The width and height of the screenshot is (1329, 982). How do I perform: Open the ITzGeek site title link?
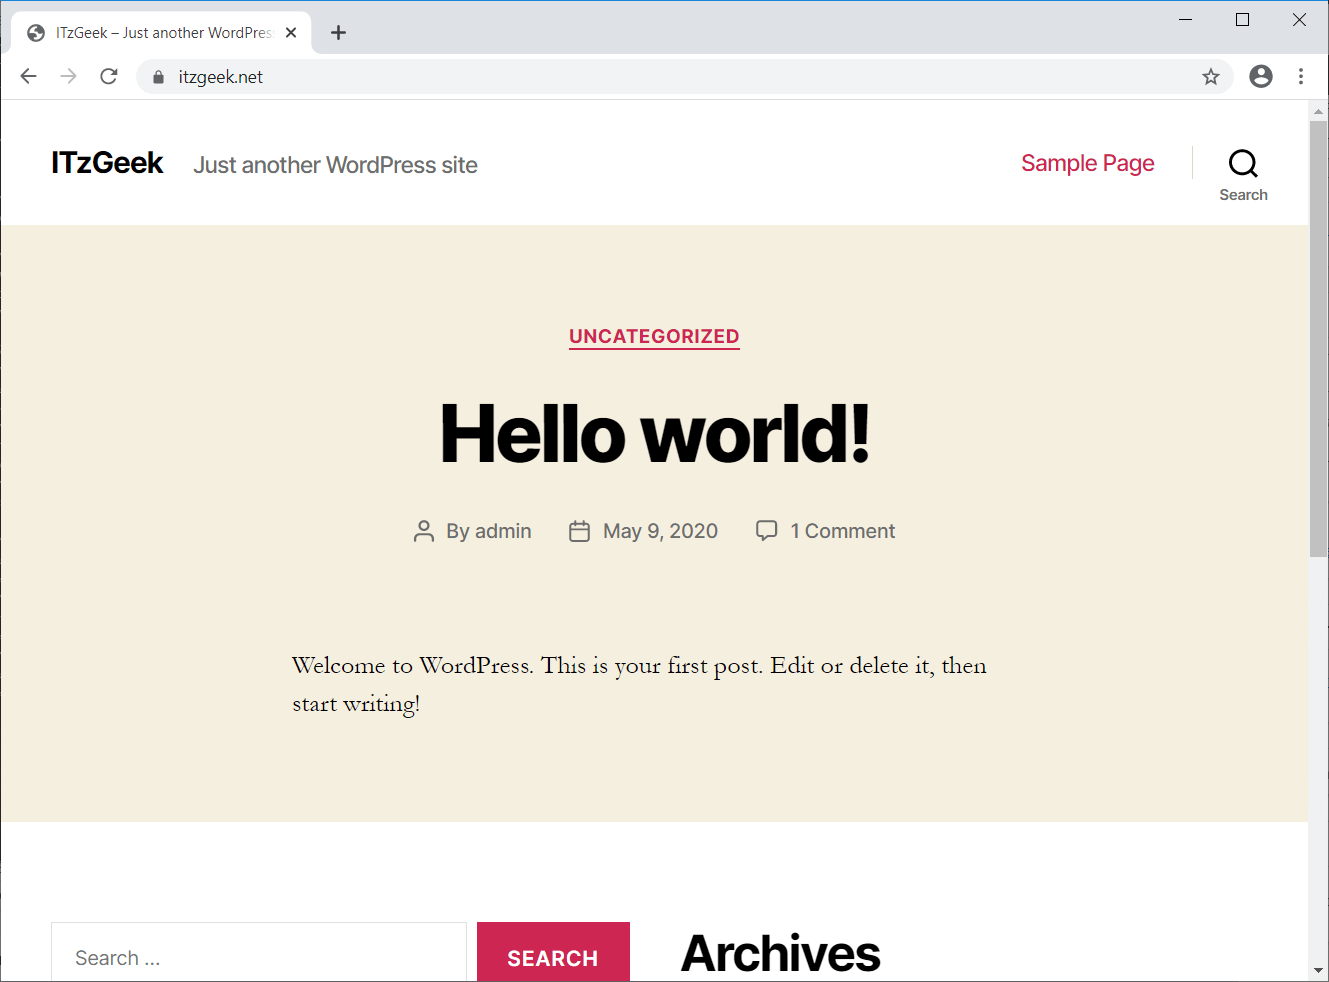(107, 163)
